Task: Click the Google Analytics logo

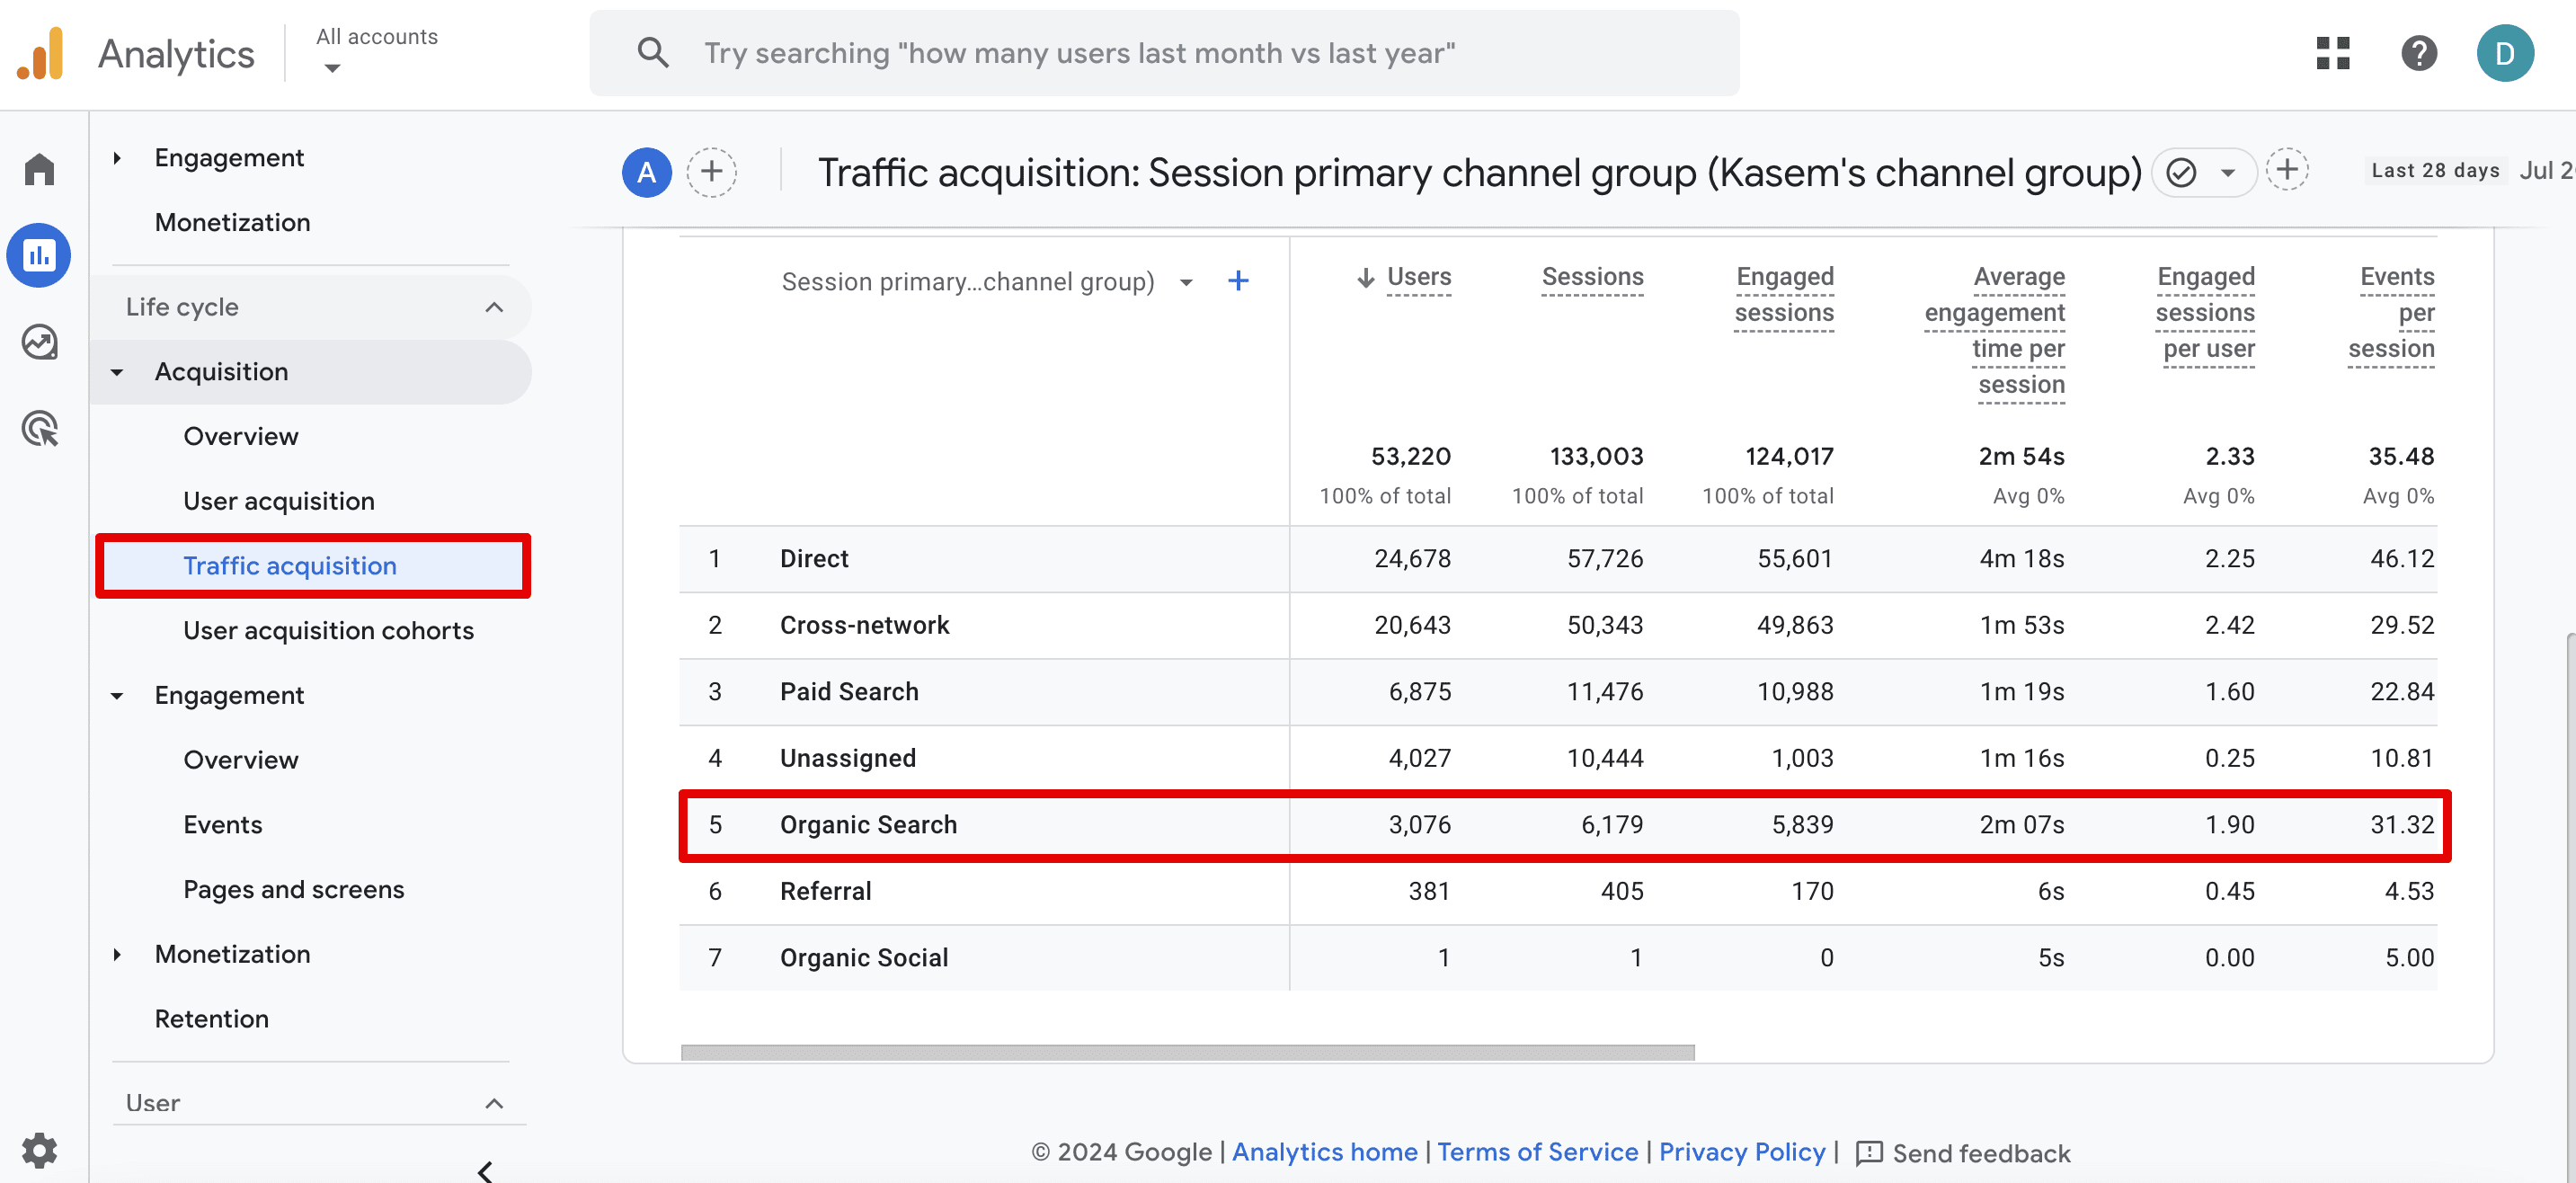Action: (41, 53)
